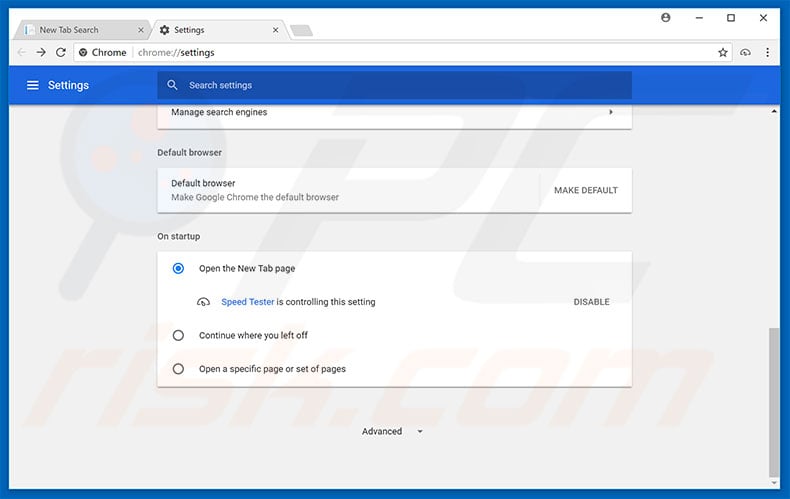Screen dimensions: 790x499
Task: Click MAKE DEFAULT button
Action: pos(586,190)
